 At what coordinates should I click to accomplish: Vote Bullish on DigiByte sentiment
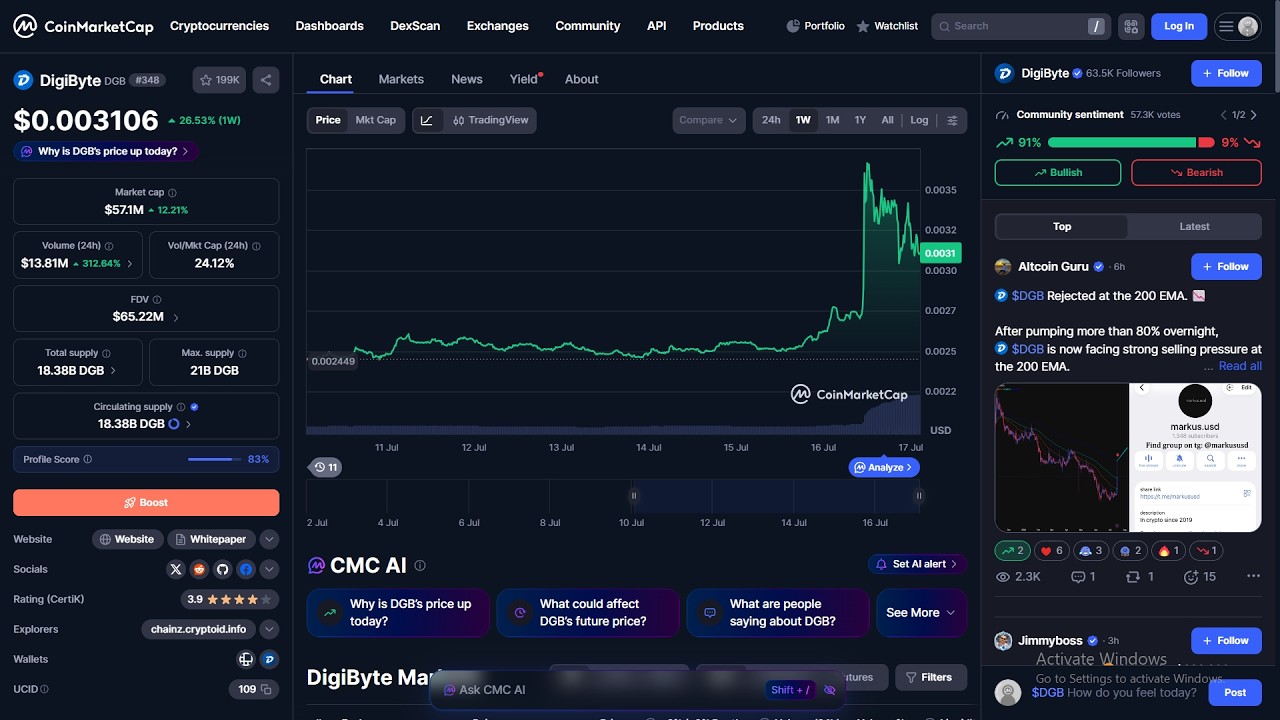tap(1058, 172)
